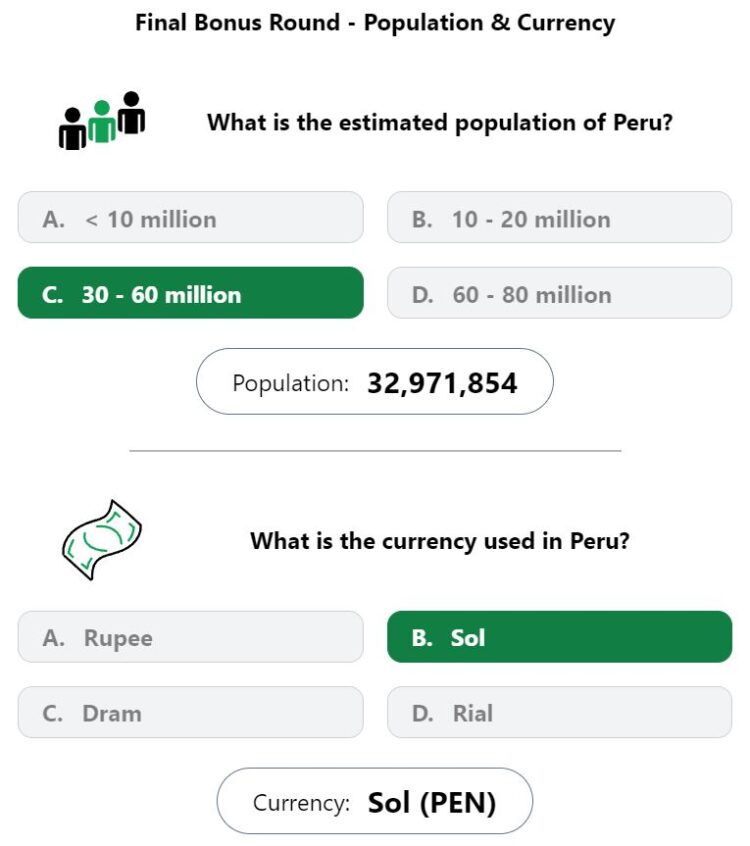Click the Population: label
The width and height of the screenshot is (750, 846).
pyautogui.click(x=291, y=384)
